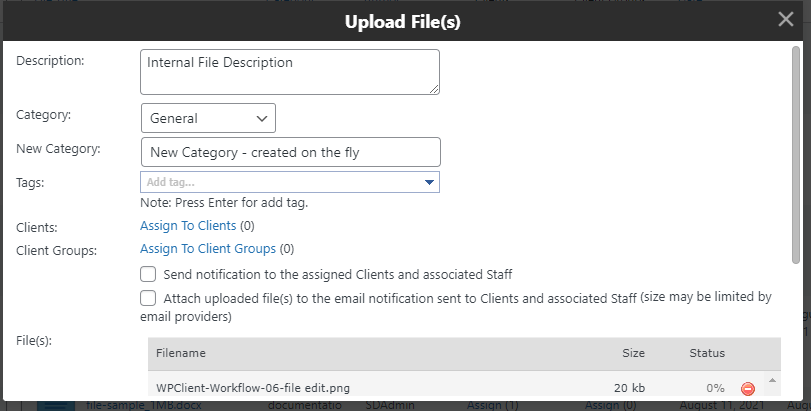Click file-sample_1MB.docx in background list

[144, 405]
